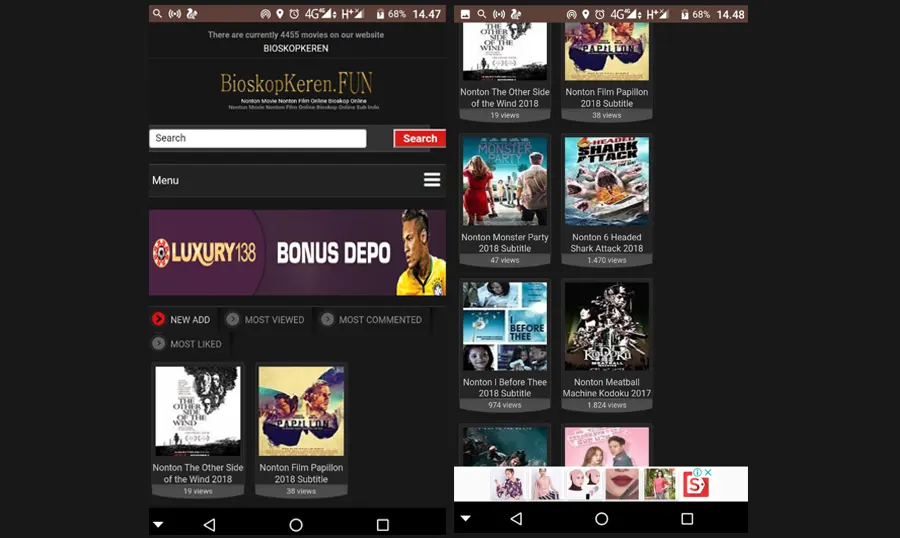Tap the battery status icon on left screen
The height and width of the screenshot is (538, 900).
[x=380, y=14]
